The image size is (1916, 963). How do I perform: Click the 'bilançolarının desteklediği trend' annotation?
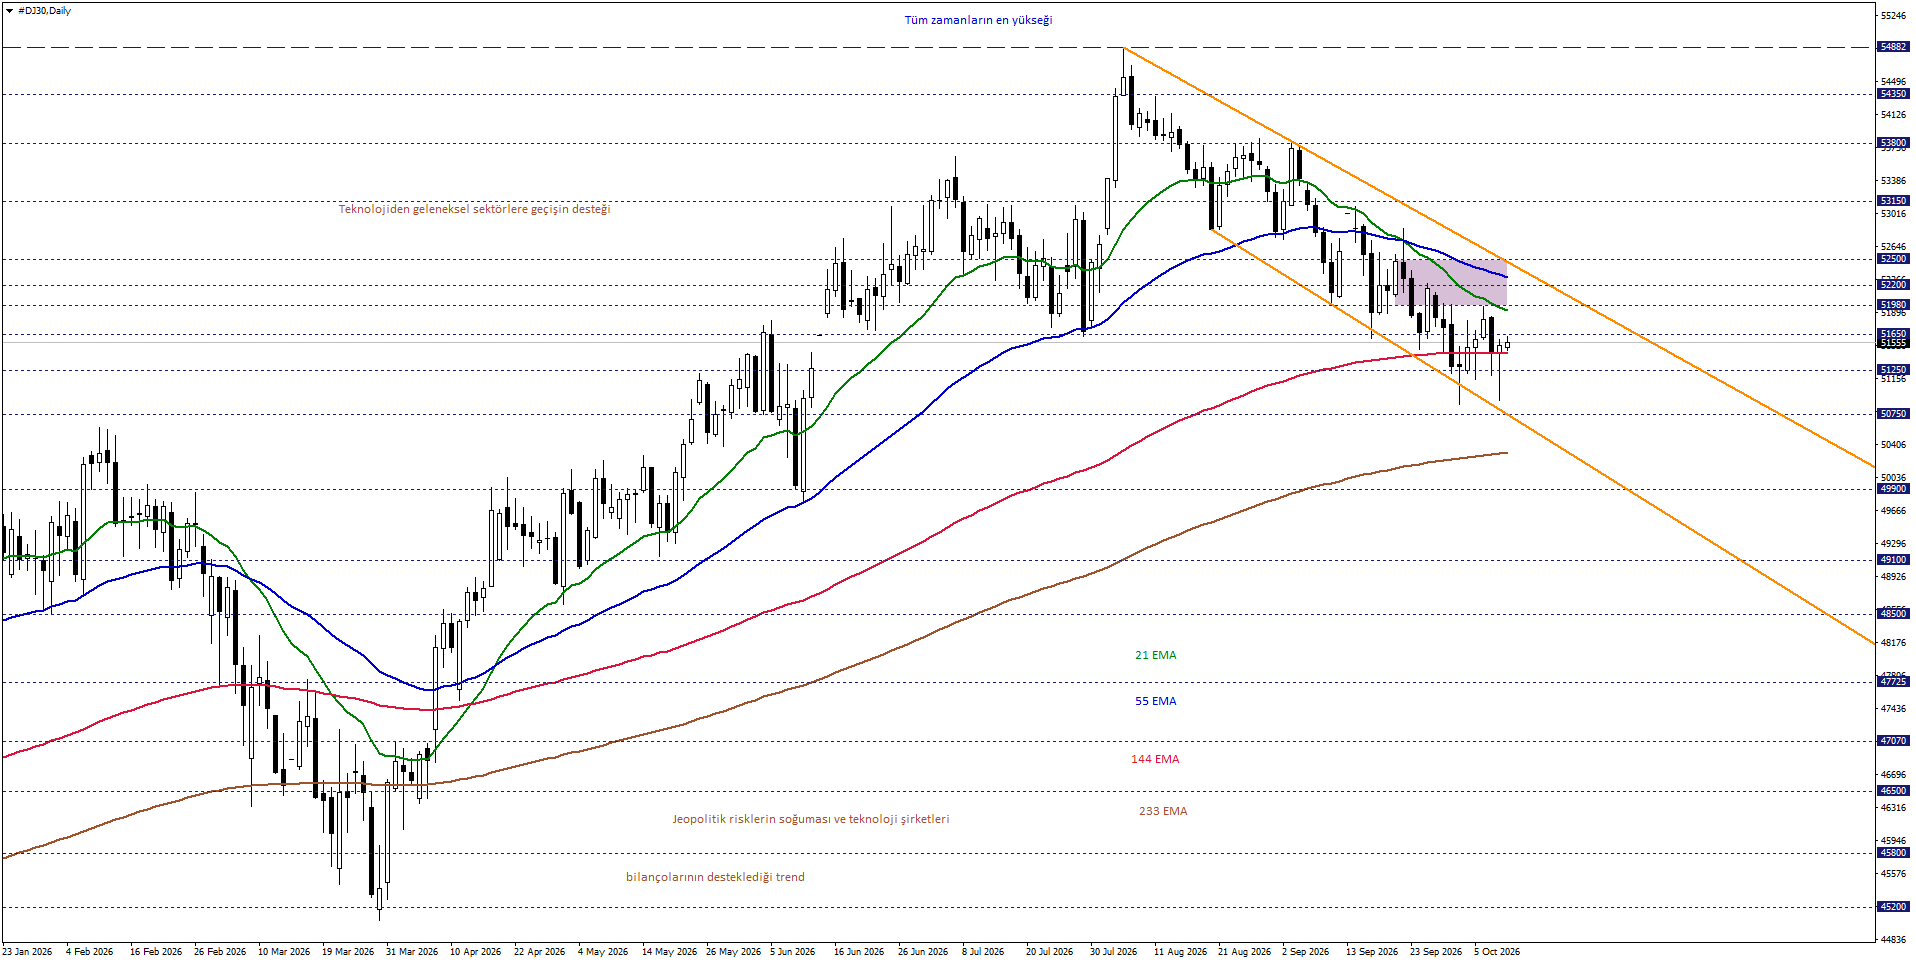715,877
